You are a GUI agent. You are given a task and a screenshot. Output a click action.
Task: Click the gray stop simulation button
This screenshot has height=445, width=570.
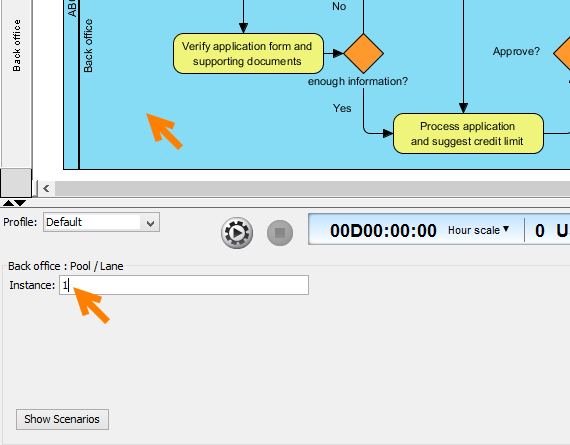pyautogui.click(x=280, y=233)
